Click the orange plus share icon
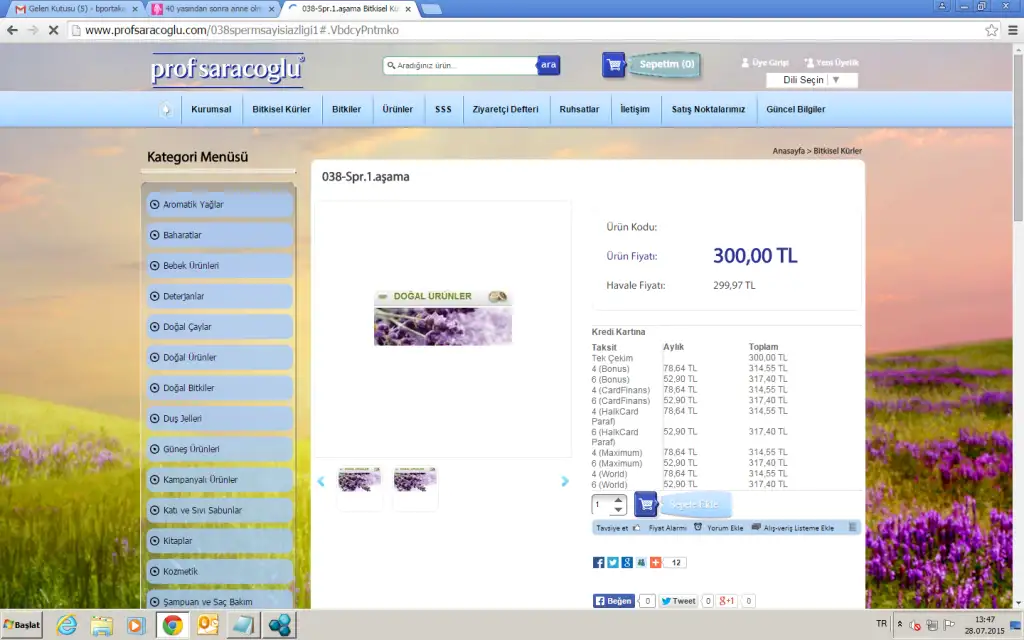This screenshot has height=640, width=1024. [x=655, y=563]
